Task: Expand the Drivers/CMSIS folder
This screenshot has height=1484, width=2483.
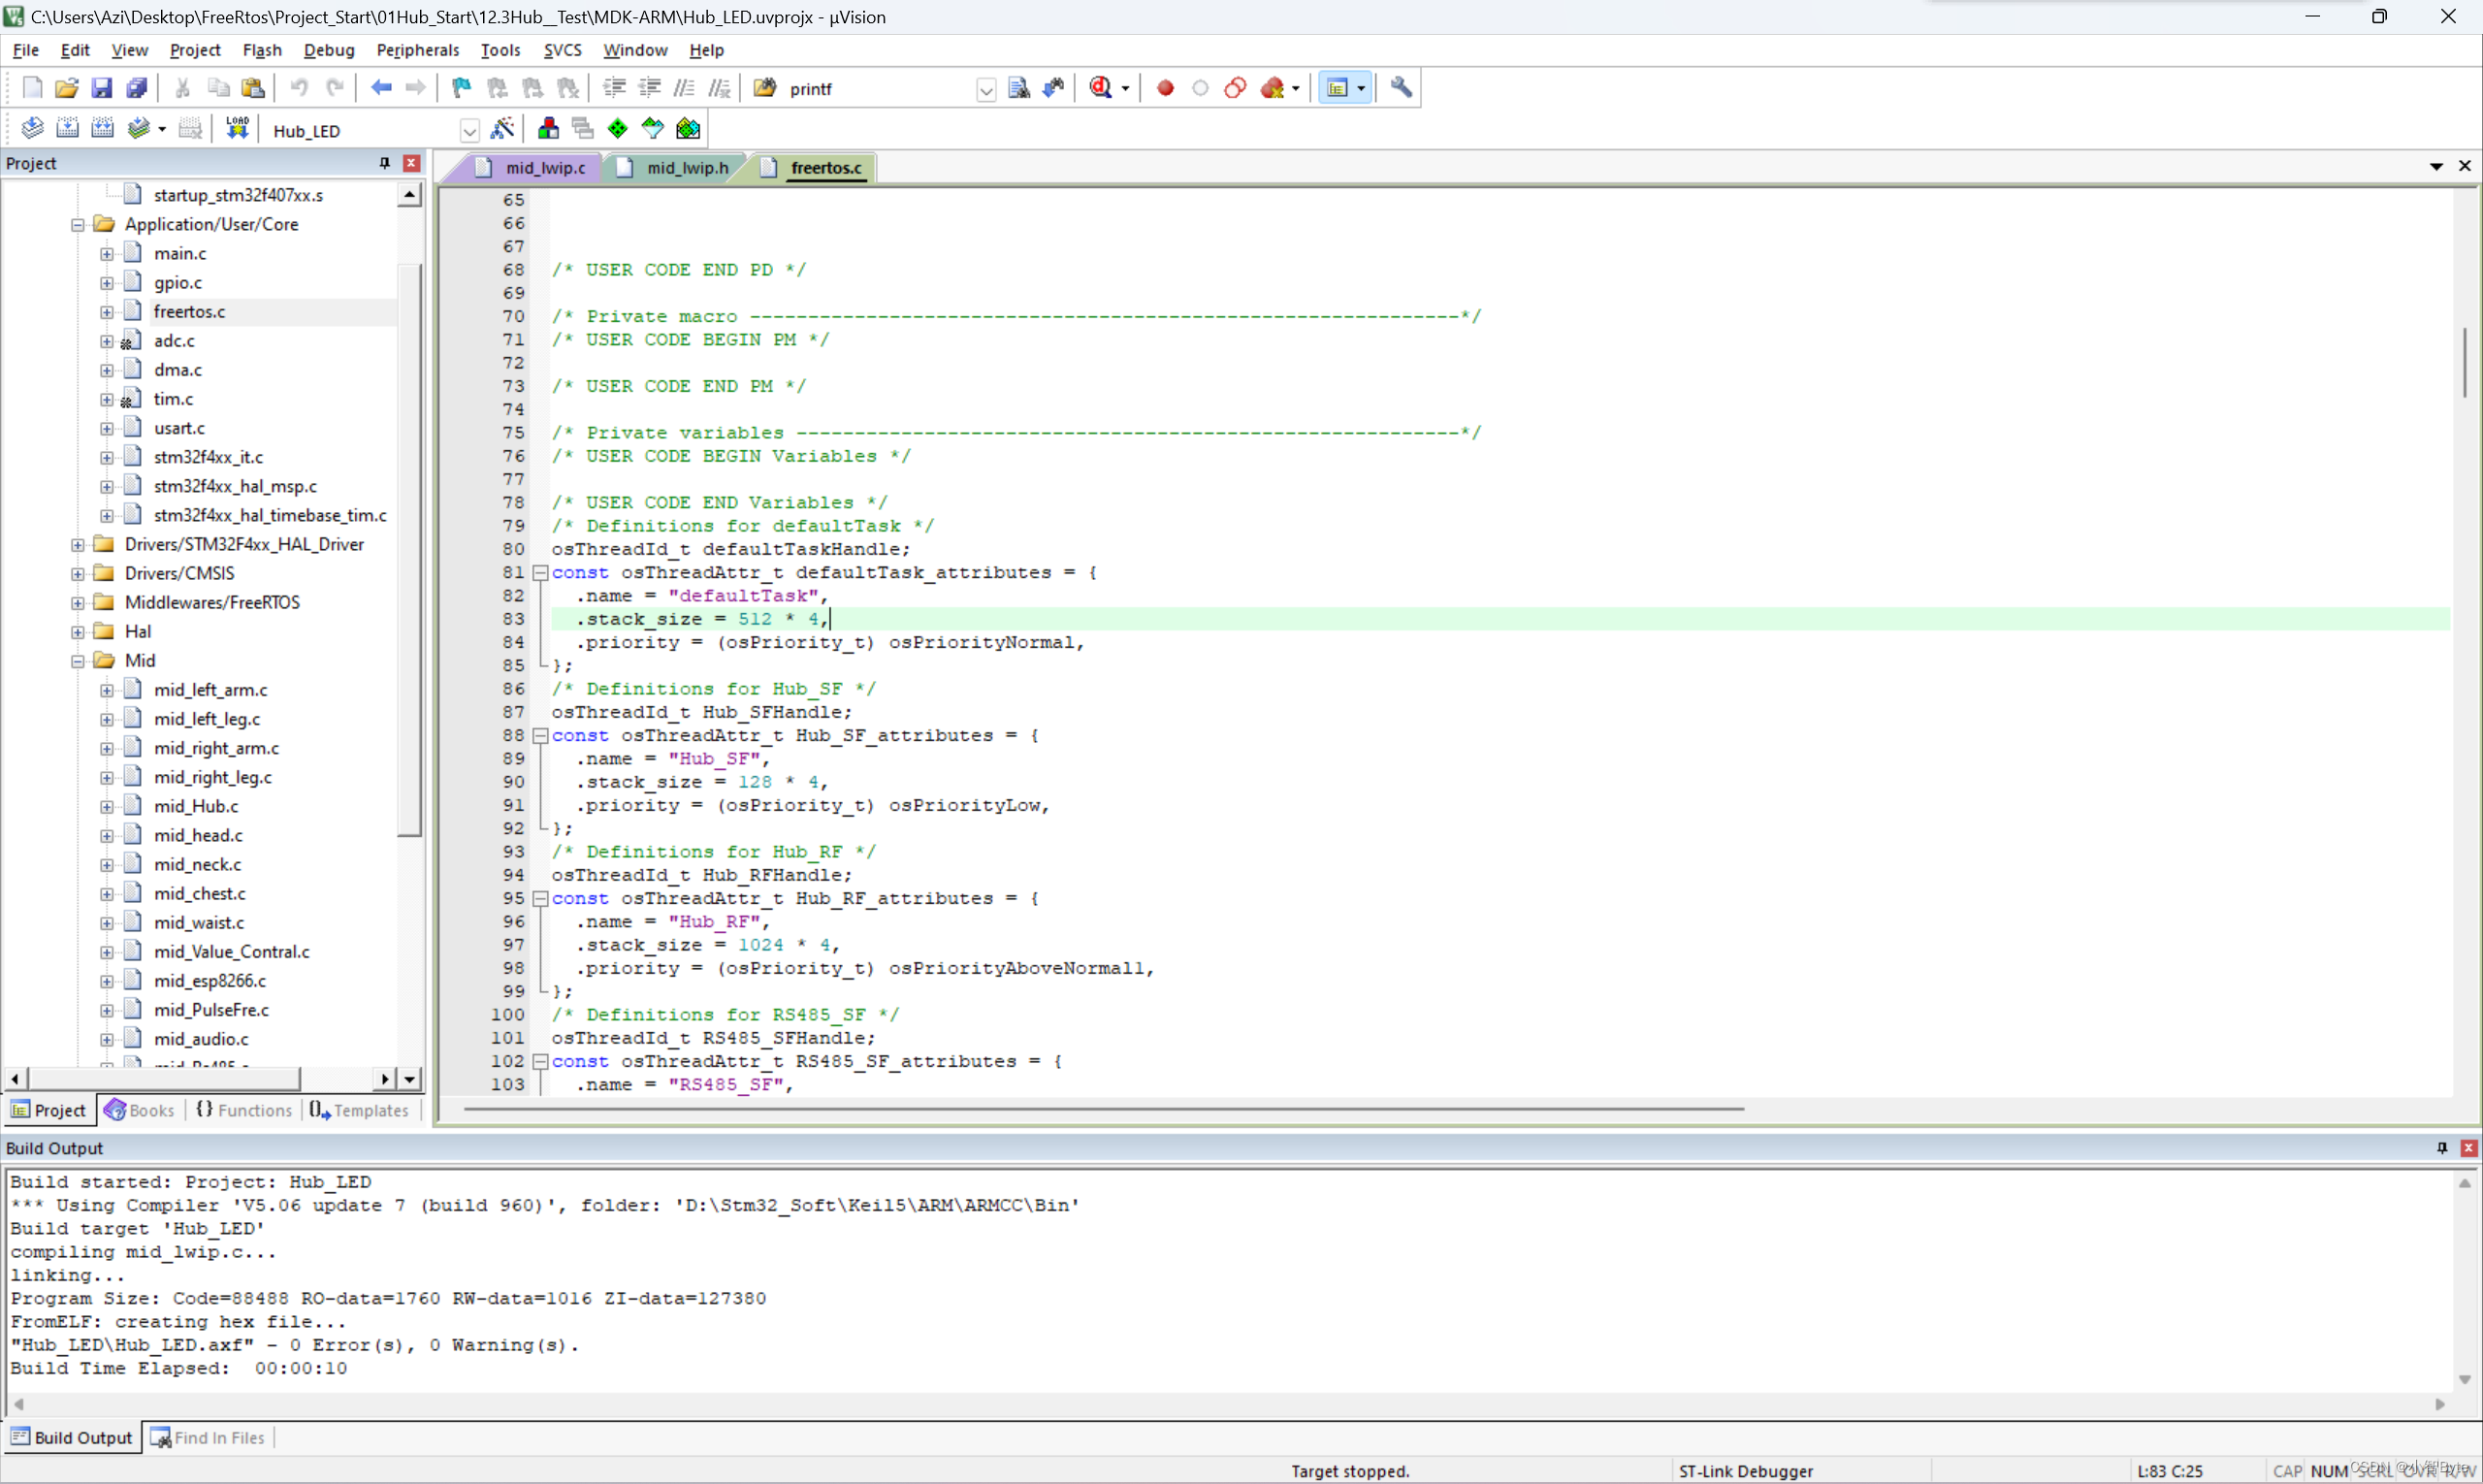Action: coord(78,574)
